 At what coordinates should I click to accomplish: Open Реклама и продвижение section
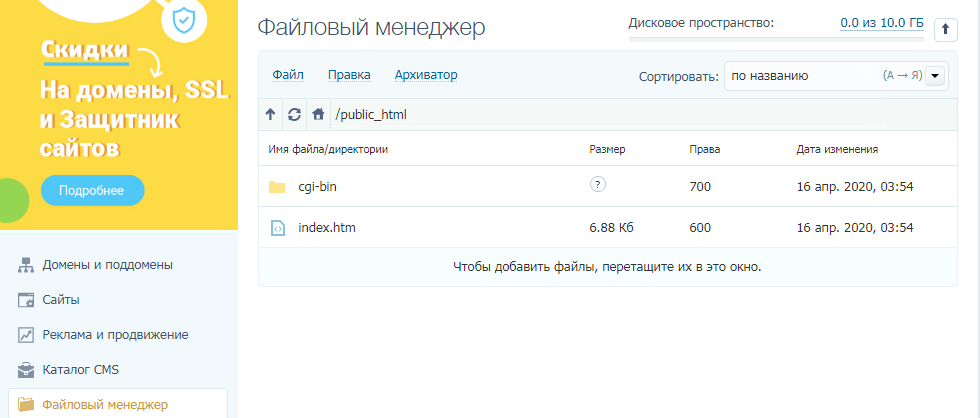tap(115, 334)
